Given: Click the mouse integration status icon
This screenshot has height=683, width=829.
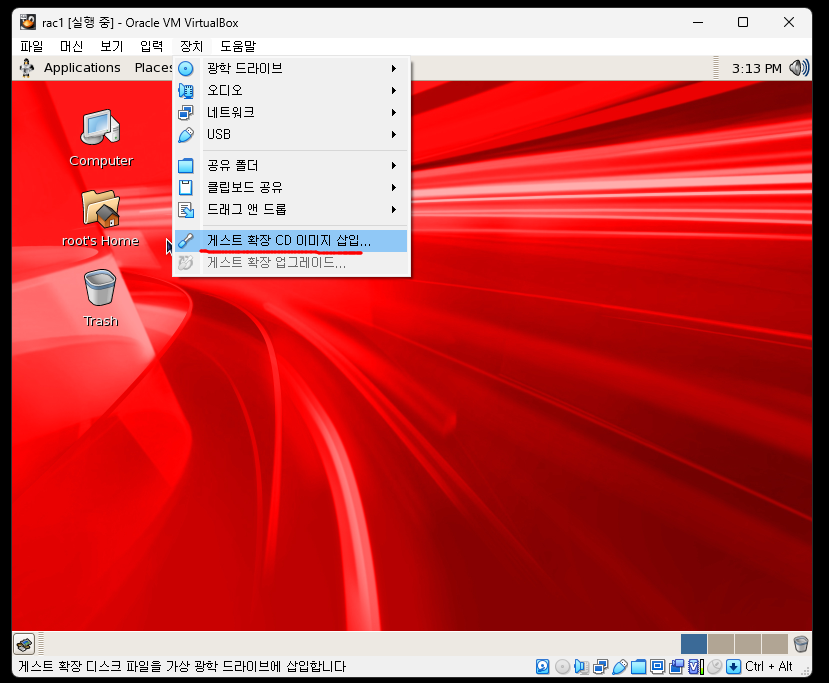Looking at the screenshot, I should click(x=715, y=667).
